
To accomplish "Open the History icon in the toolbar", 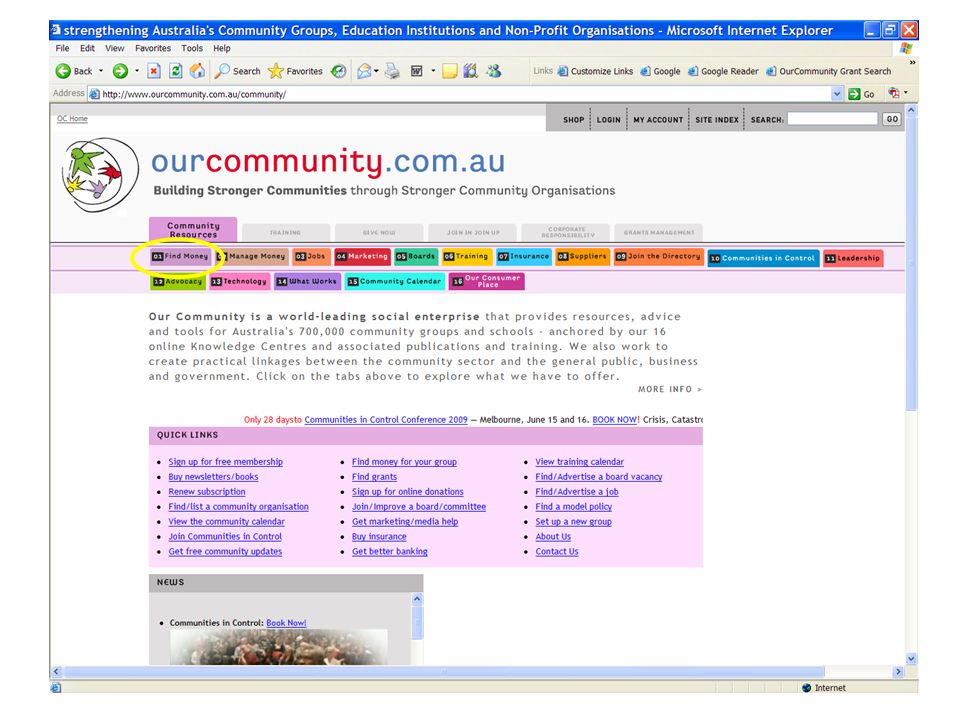I will [x=339, y=71].
